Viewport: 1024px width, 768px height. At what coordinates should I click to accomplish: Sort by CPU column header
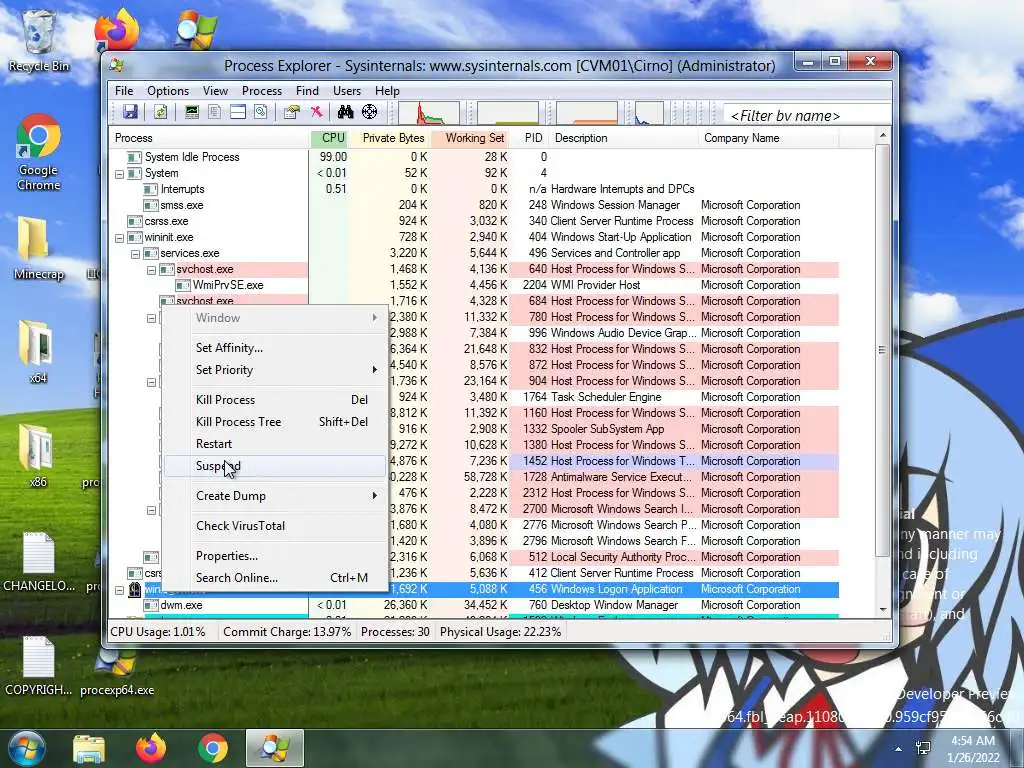tap(329, 138)
